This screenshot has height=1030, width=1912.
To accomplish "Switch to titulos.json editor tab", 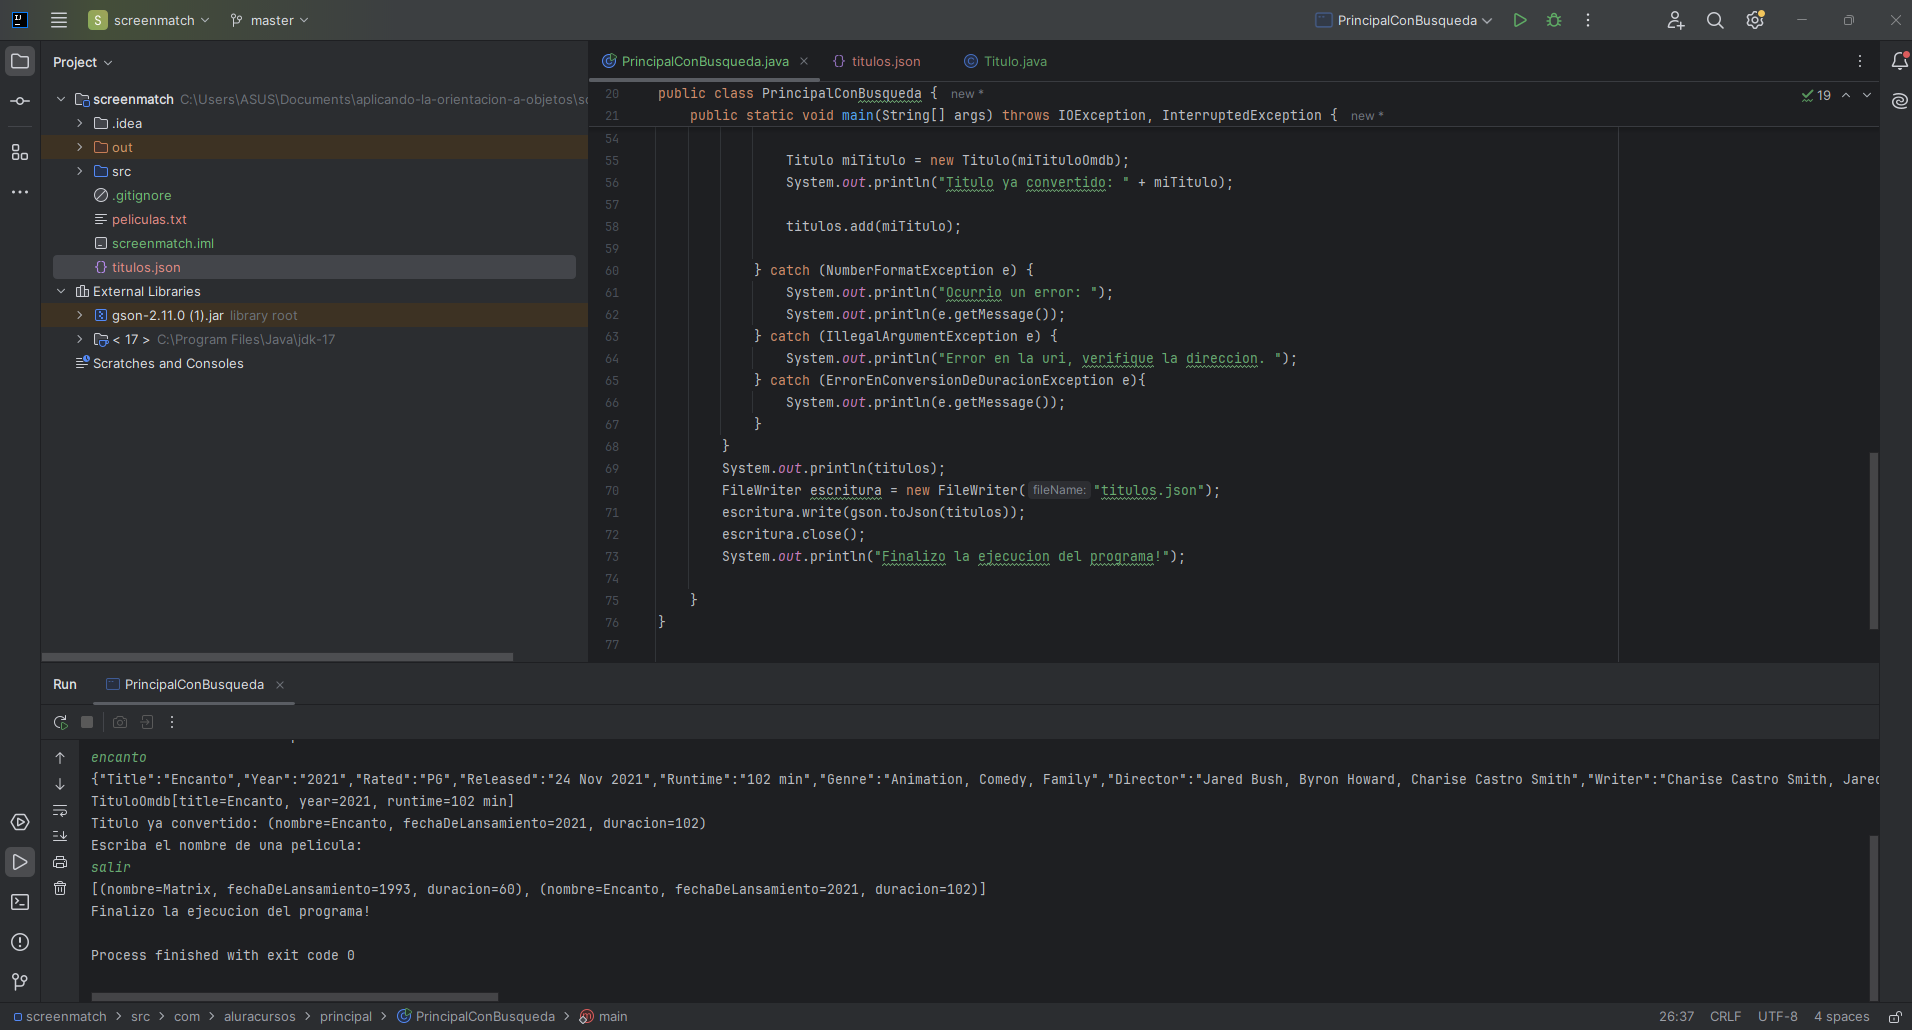I will pyautogui.click(x=877, y=61).
